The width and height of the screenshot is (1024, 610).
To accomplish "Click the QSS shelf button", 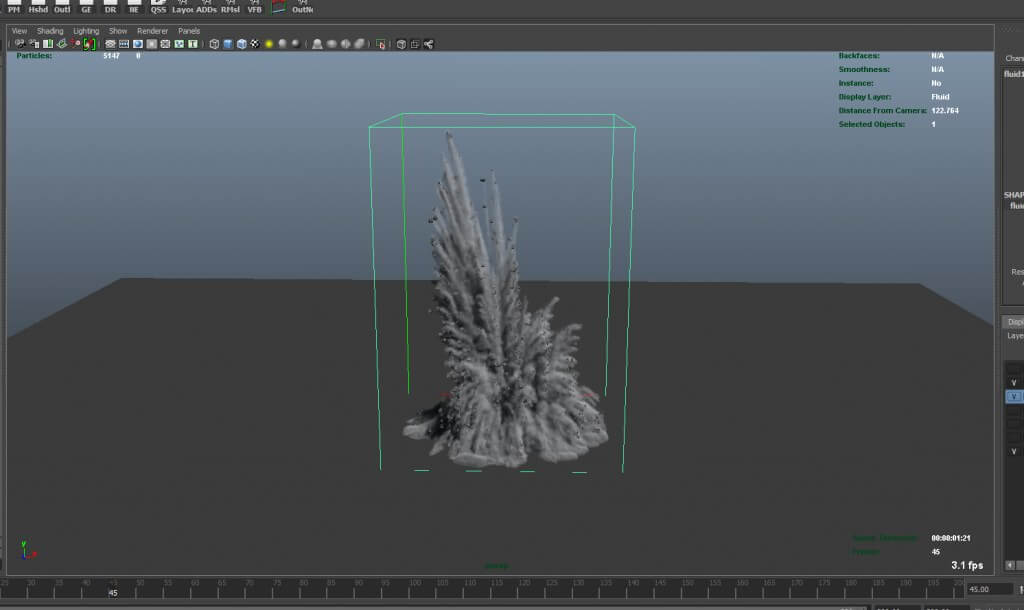I will (158, 7).
